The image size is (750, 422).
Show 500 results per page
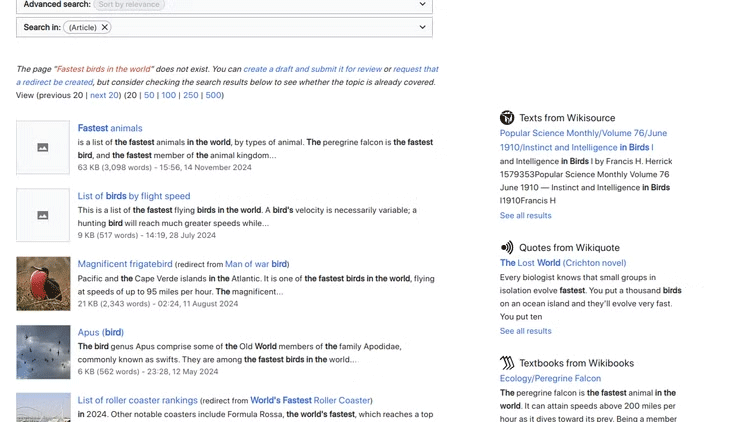tap(214, 96)
